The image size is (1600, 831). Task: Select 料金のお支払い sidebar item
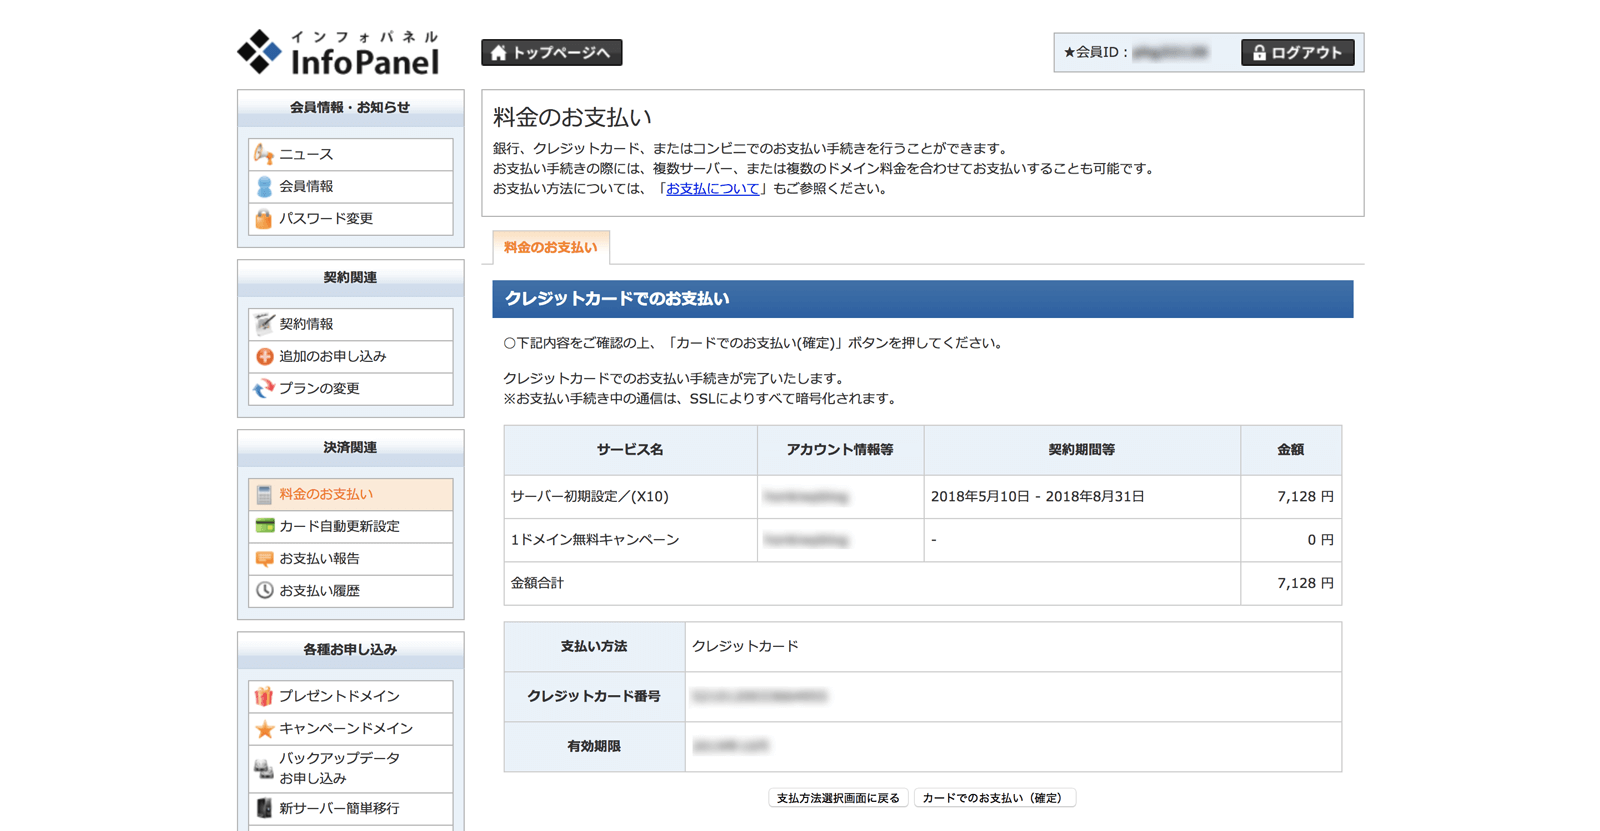click(351, 494)
